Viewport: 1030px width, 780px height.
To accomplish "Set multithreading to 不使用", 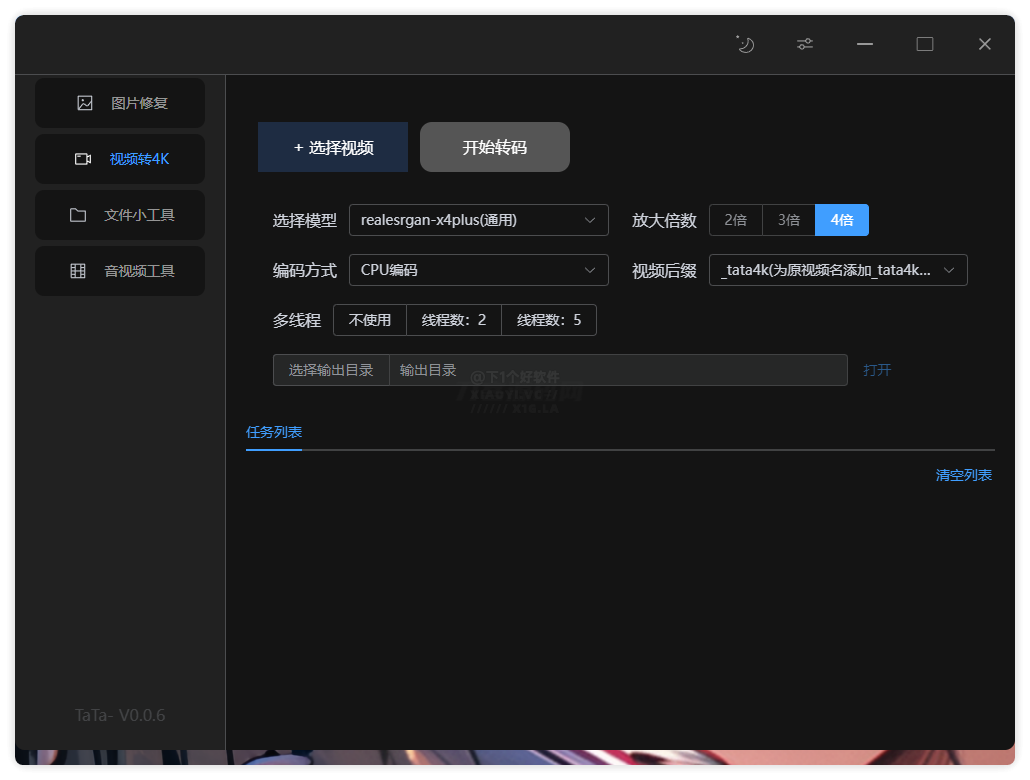I will point(369,320).
